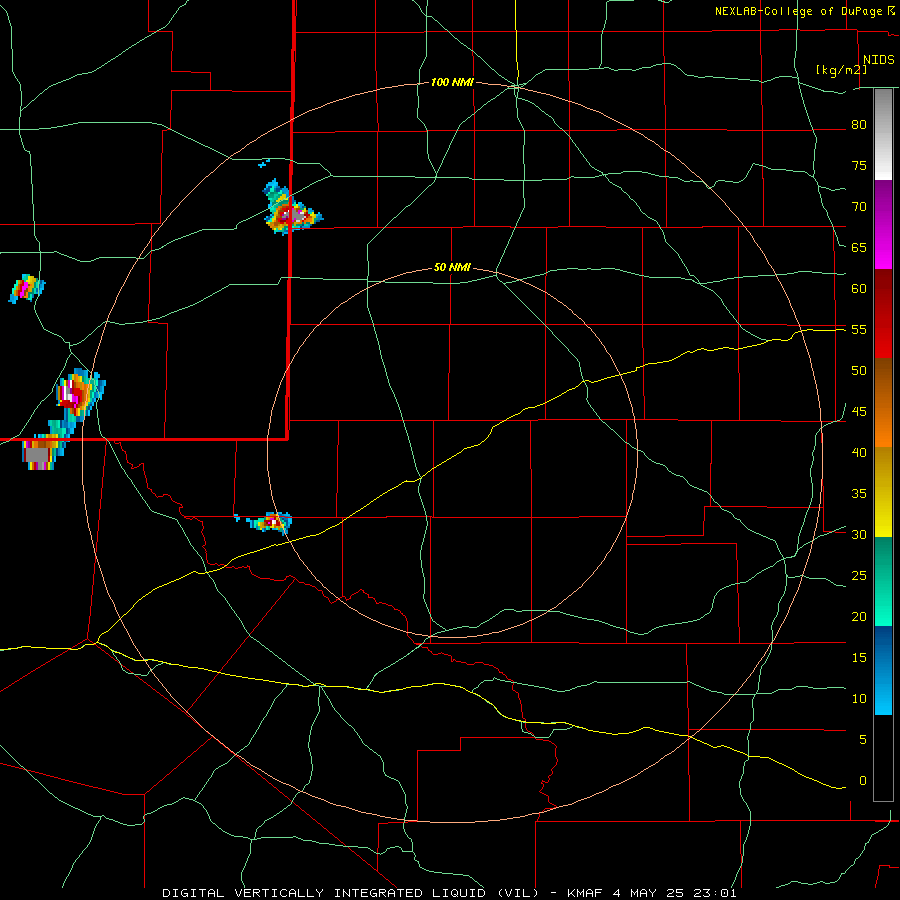Screen dimensions: 900x900
Task: Click the [kg/m2] units label
Action: 841,70
